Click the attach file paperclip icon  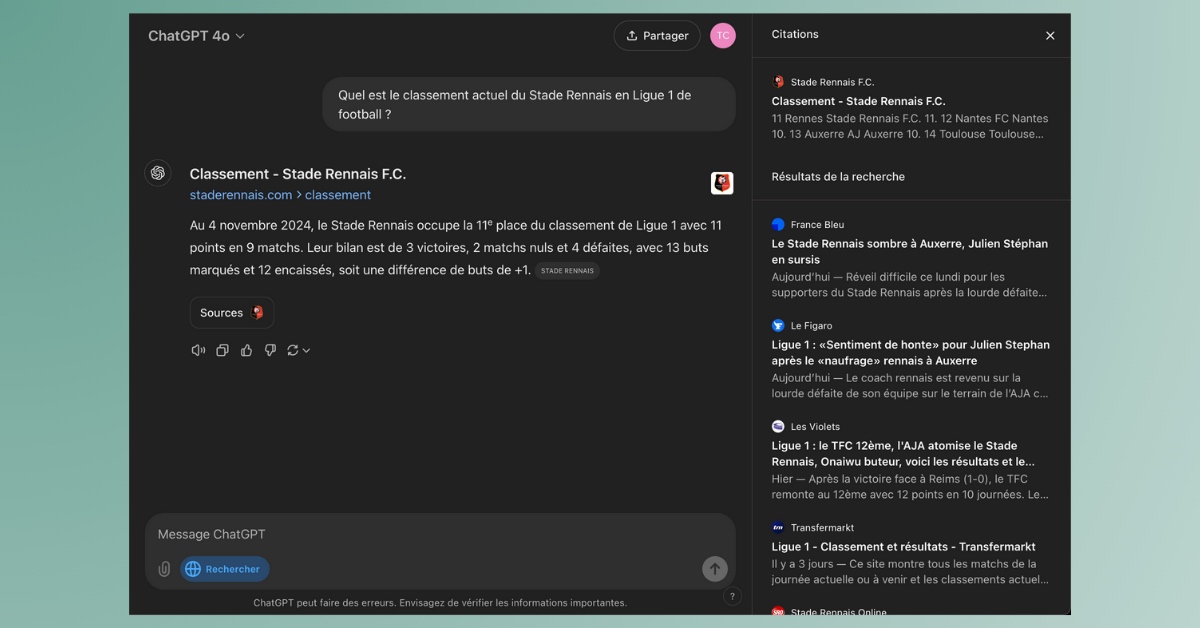[164, 569]
